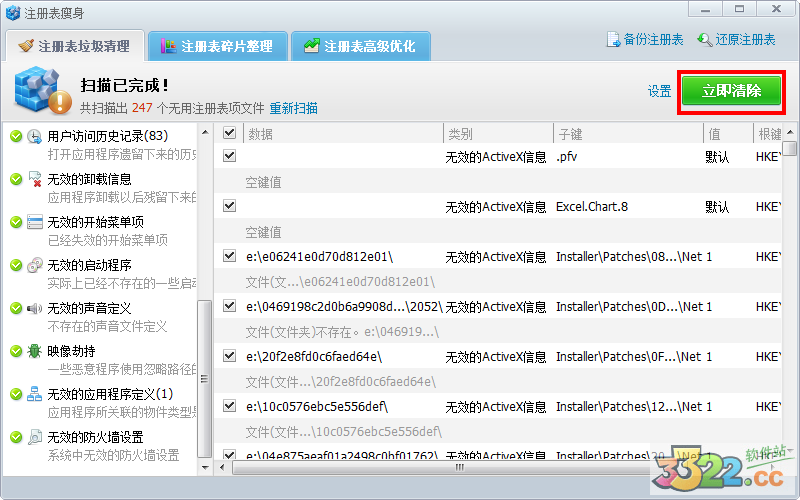800x500 pixels.
Task: Toggle the select-all checkbox in table header
Action: point(230,133)
